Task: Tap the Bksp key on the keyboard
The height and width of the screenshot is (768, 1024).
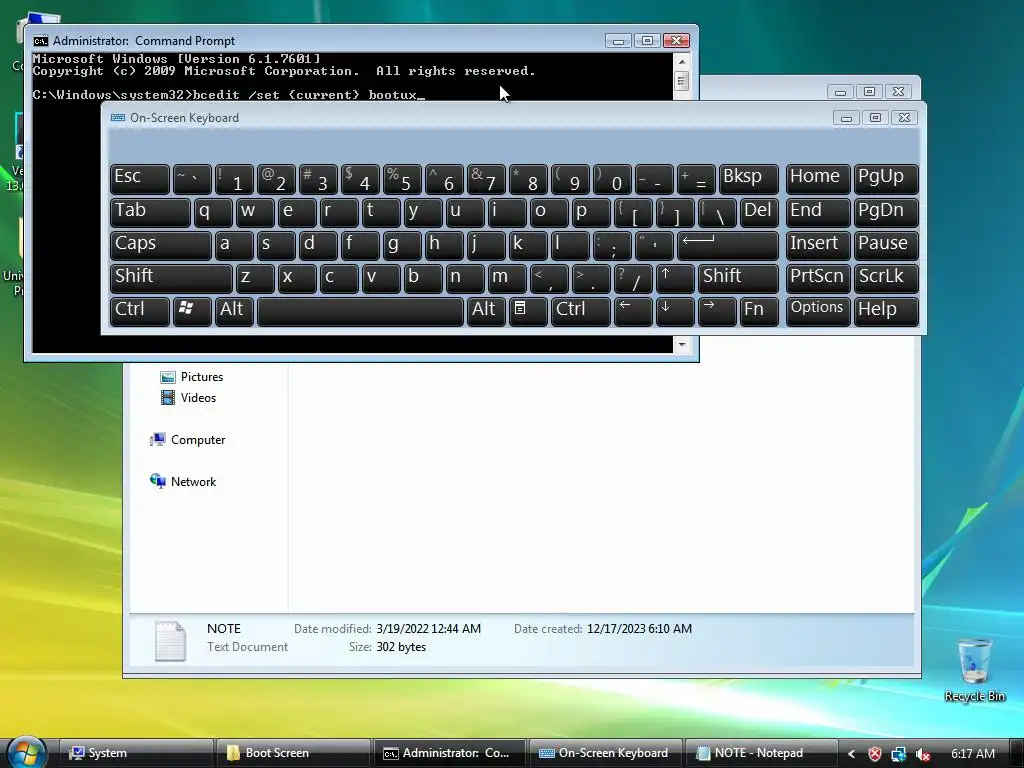Action: [748, 179]
